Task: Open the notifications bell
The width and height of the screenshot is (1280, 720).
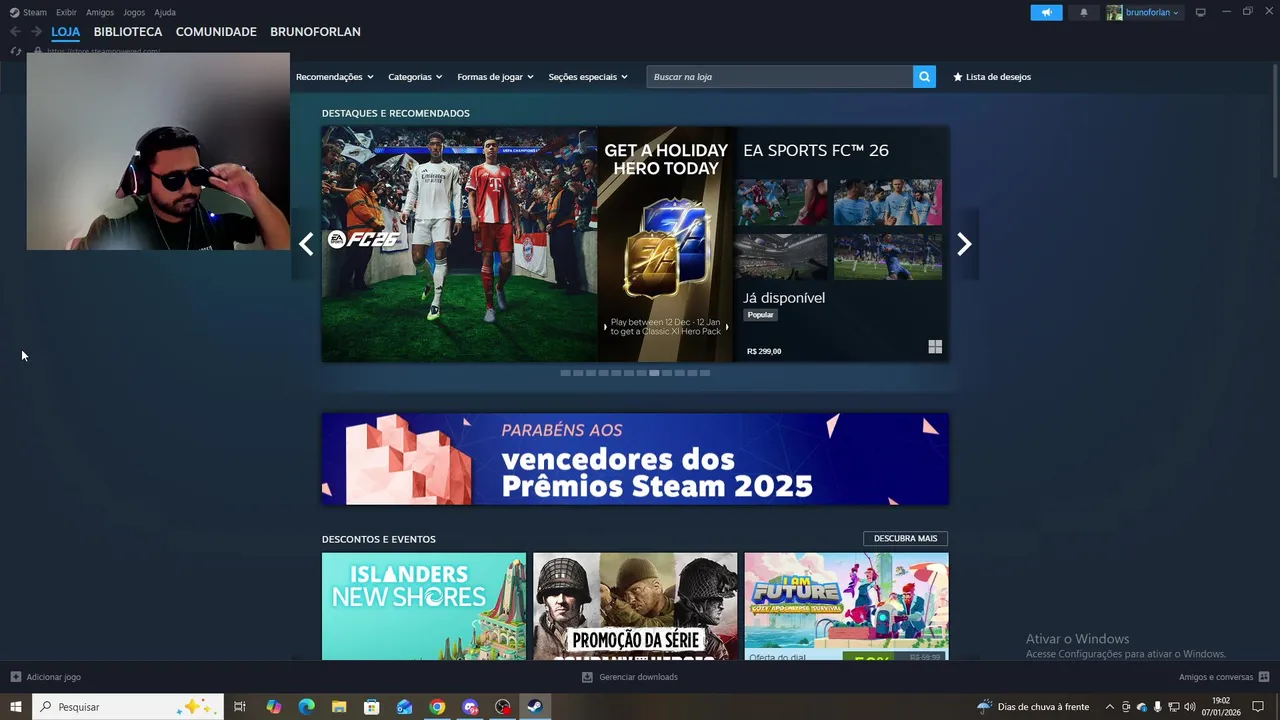Action: [1084, 12]
